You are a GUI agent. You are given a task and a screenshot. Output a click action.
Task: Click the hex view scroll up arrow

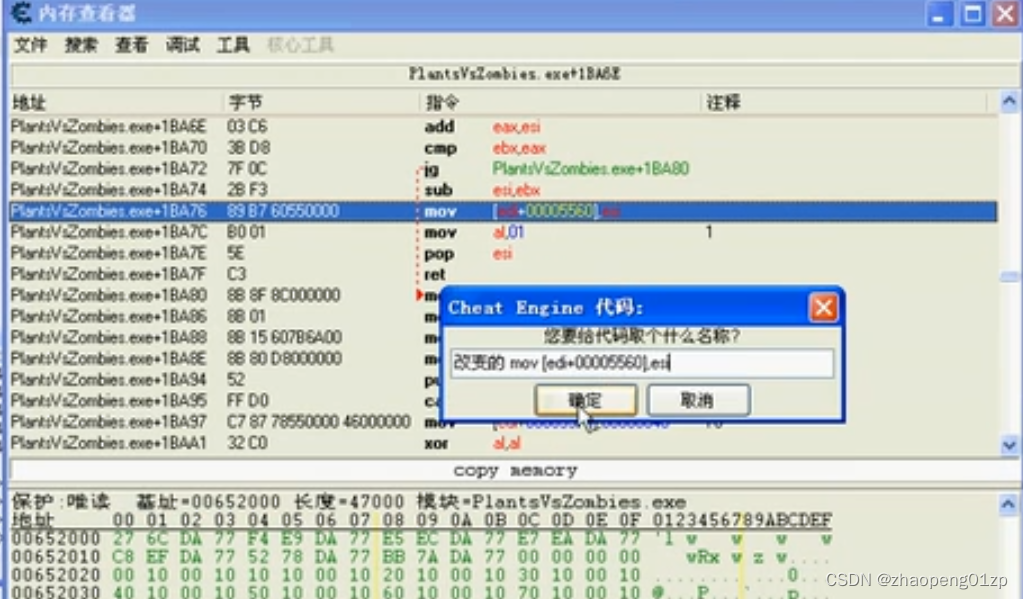(1008, 504)
